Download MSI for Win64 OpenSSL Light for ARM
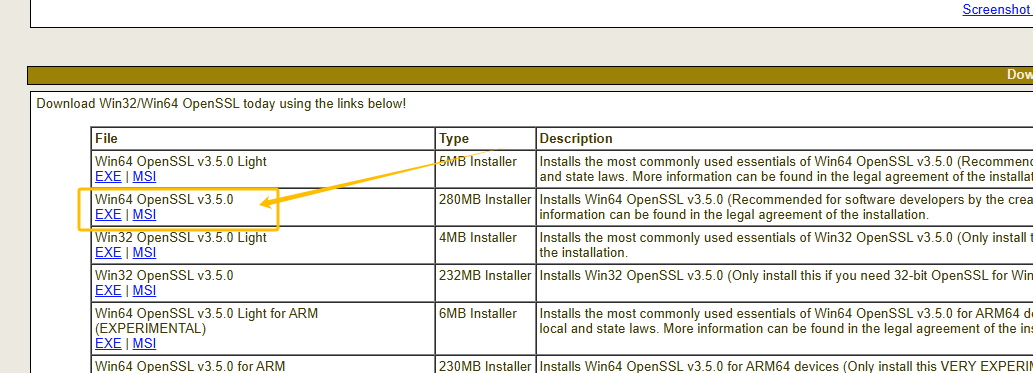 tap(144, 343)
